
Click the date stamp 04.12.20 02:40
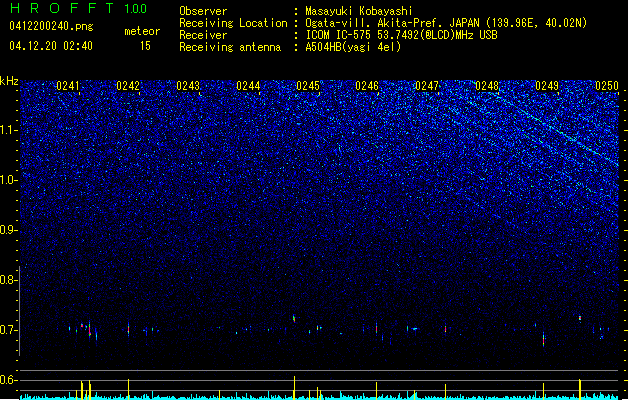point(51,46)
